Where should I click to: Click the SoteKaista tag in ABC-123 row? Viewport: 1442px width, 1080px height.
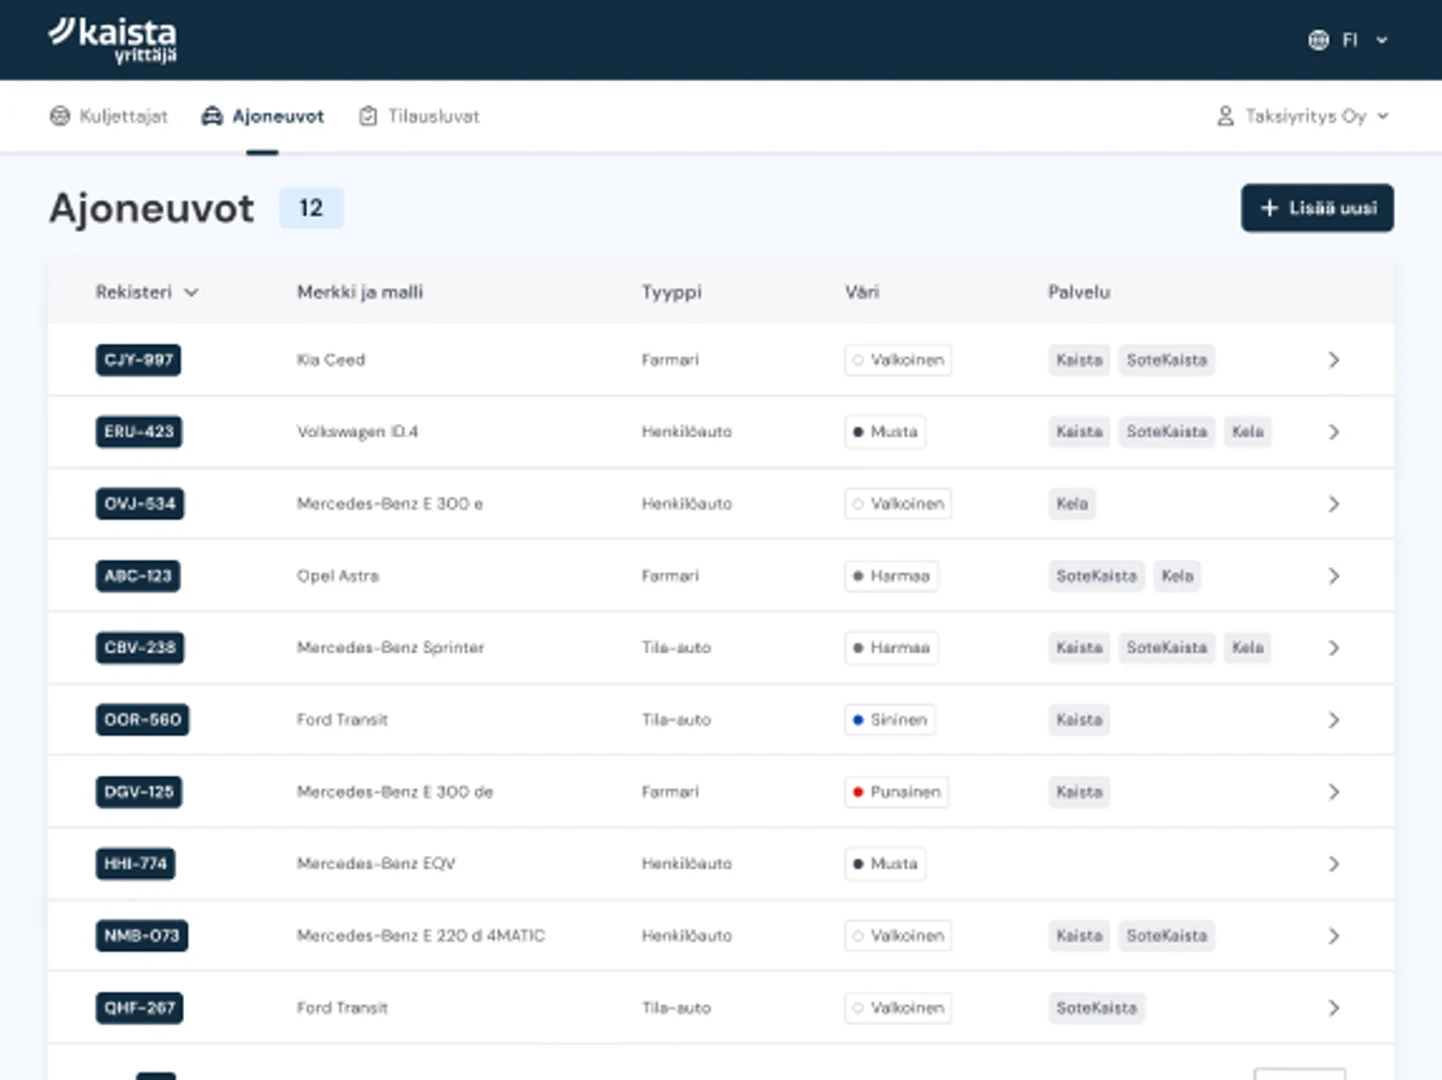[1097, 576]
